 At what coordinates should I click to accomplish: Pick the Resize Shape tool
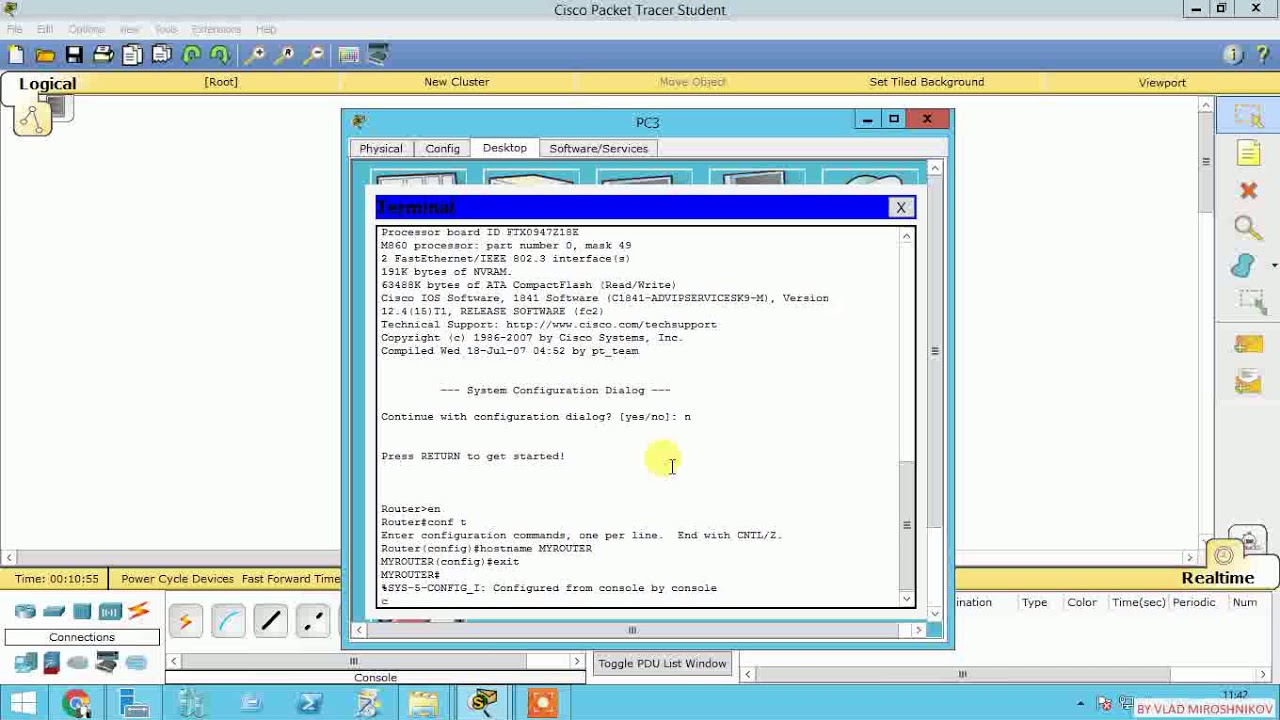(1250, 301)
